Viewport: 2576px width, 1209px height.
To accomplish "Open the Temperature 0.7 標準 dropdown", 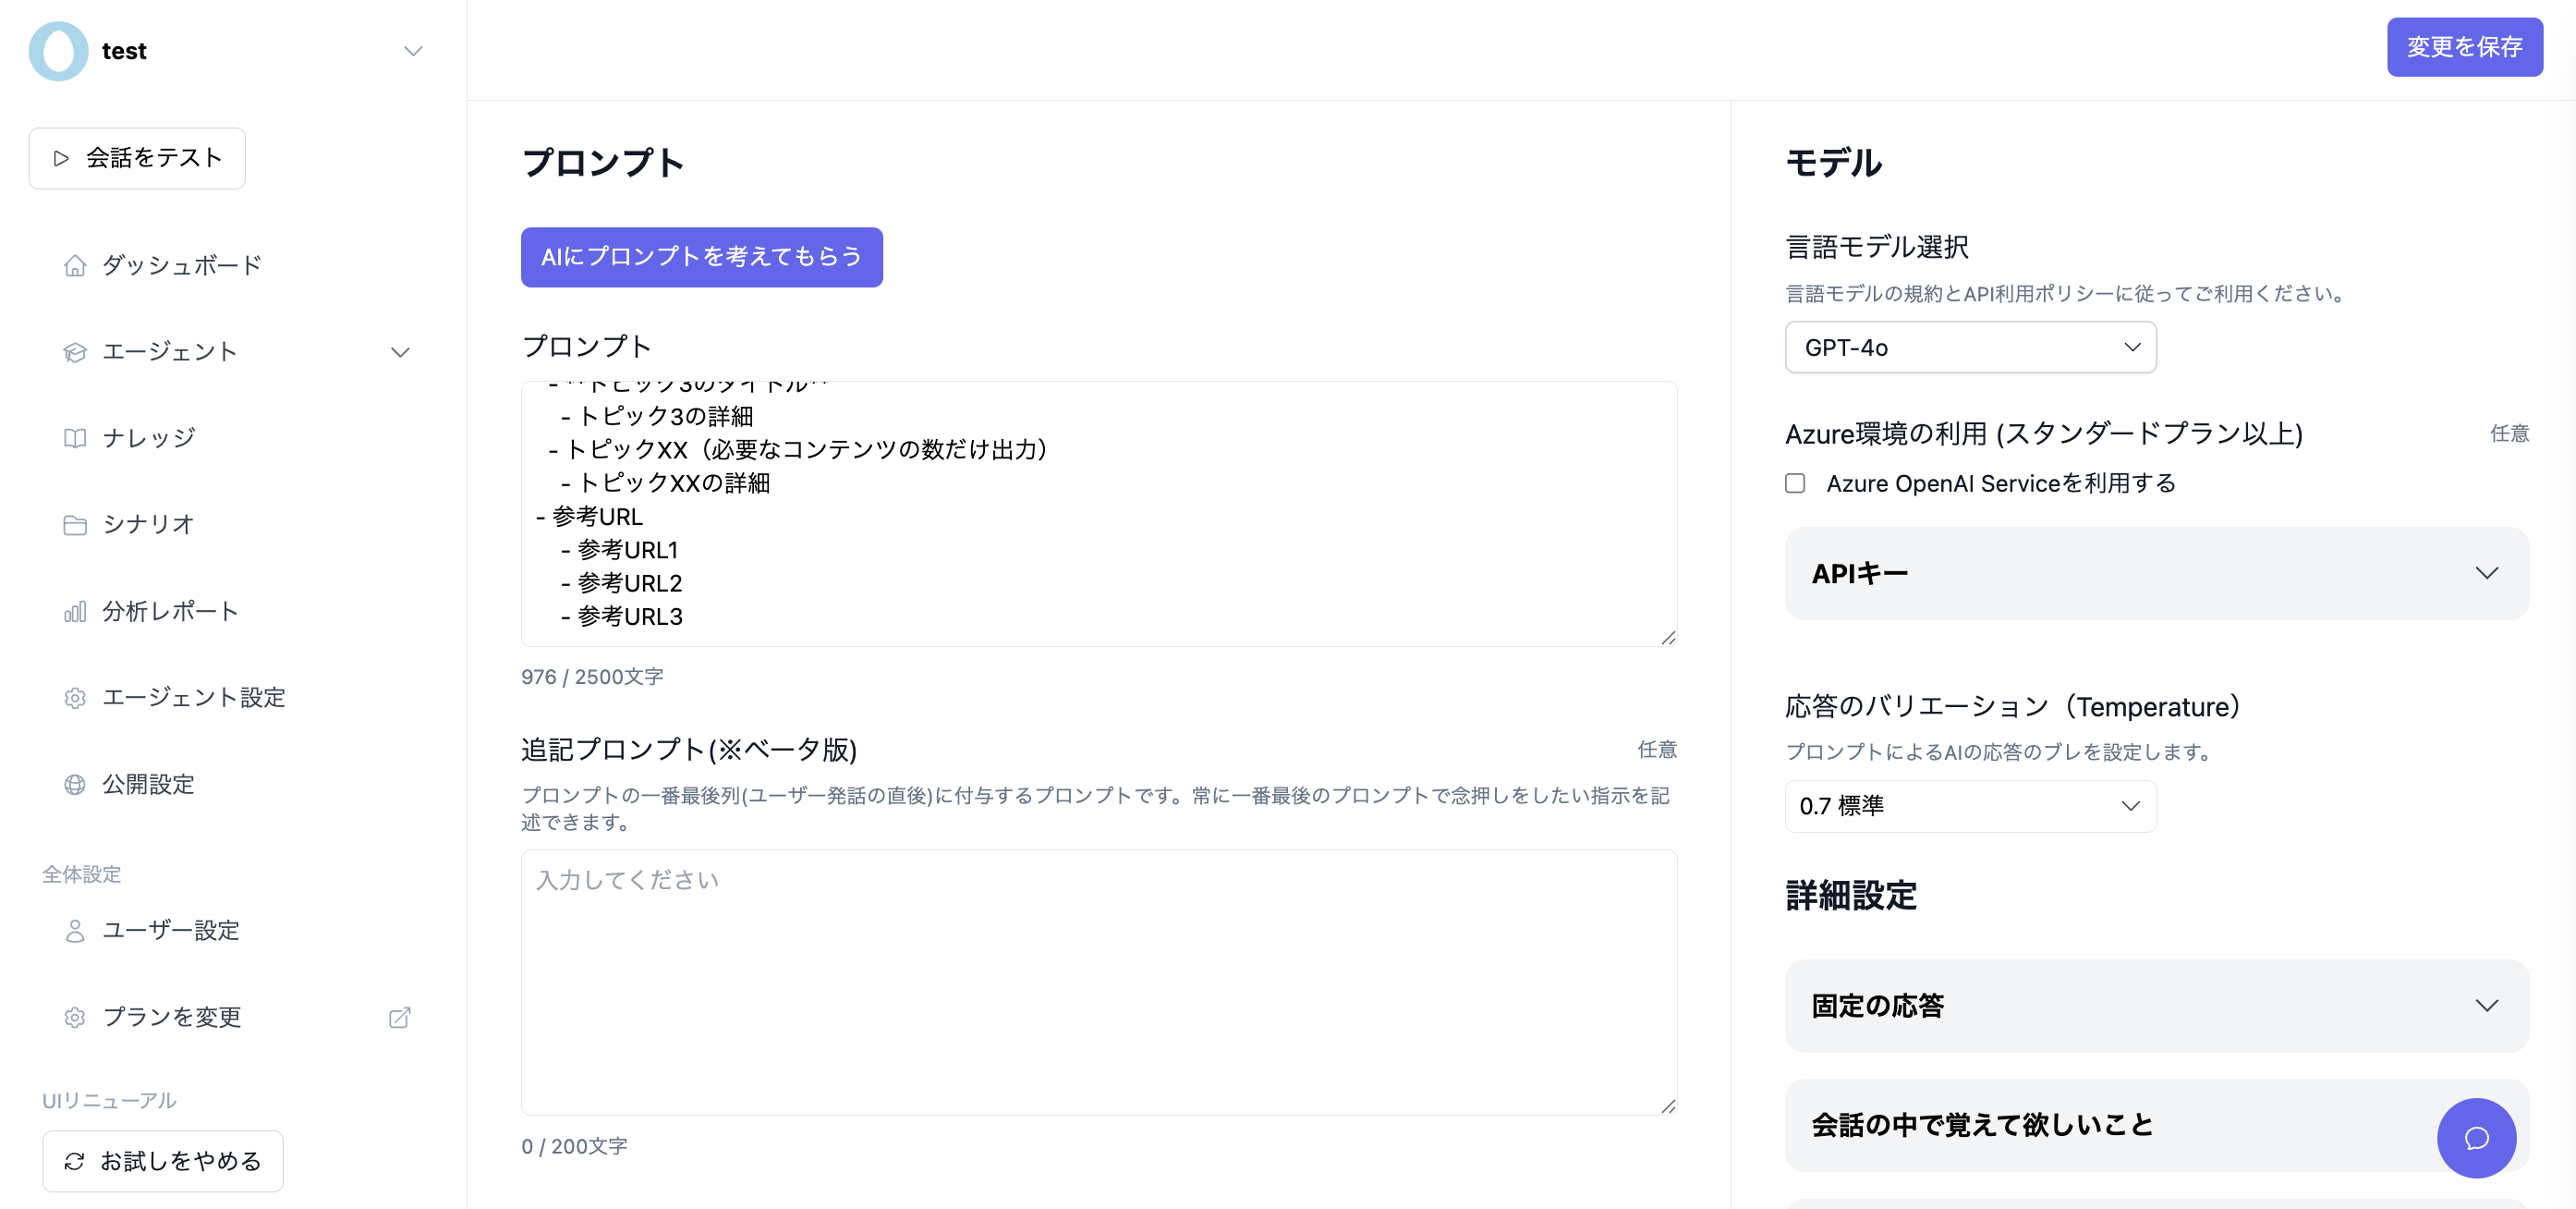I will 1969,805.
